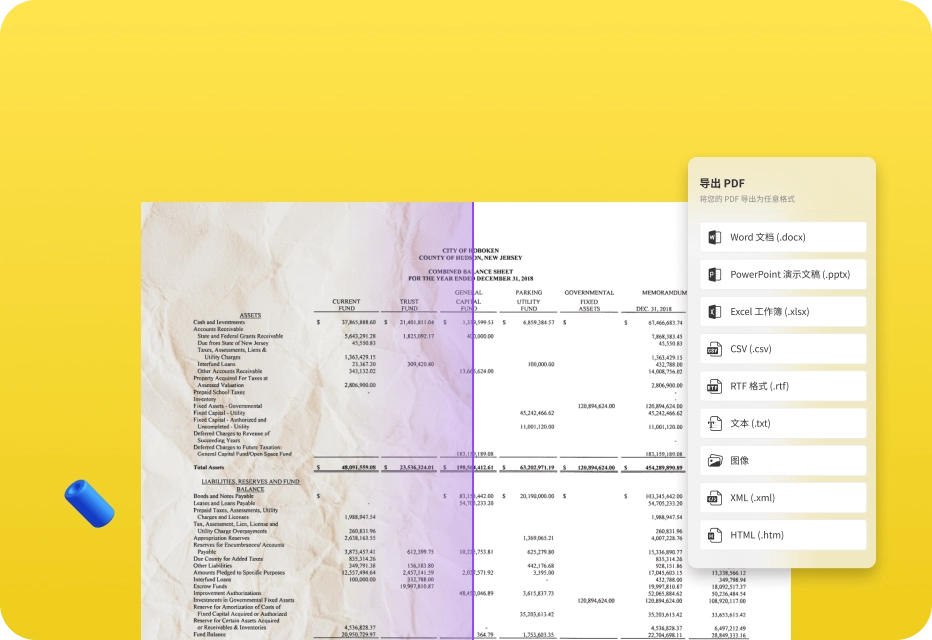Select 文本 (.txt) export option

[x=783, y=423]
